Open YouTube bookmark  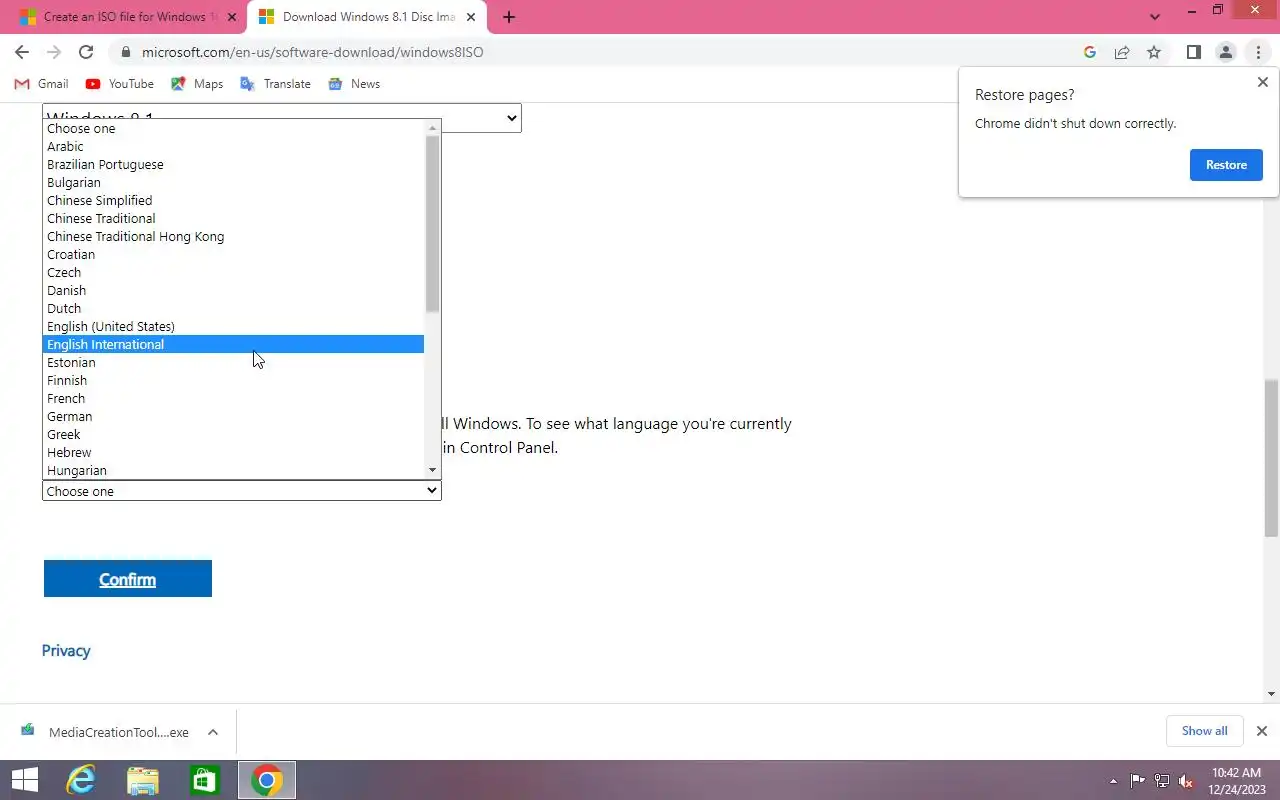tap(120, 84)
